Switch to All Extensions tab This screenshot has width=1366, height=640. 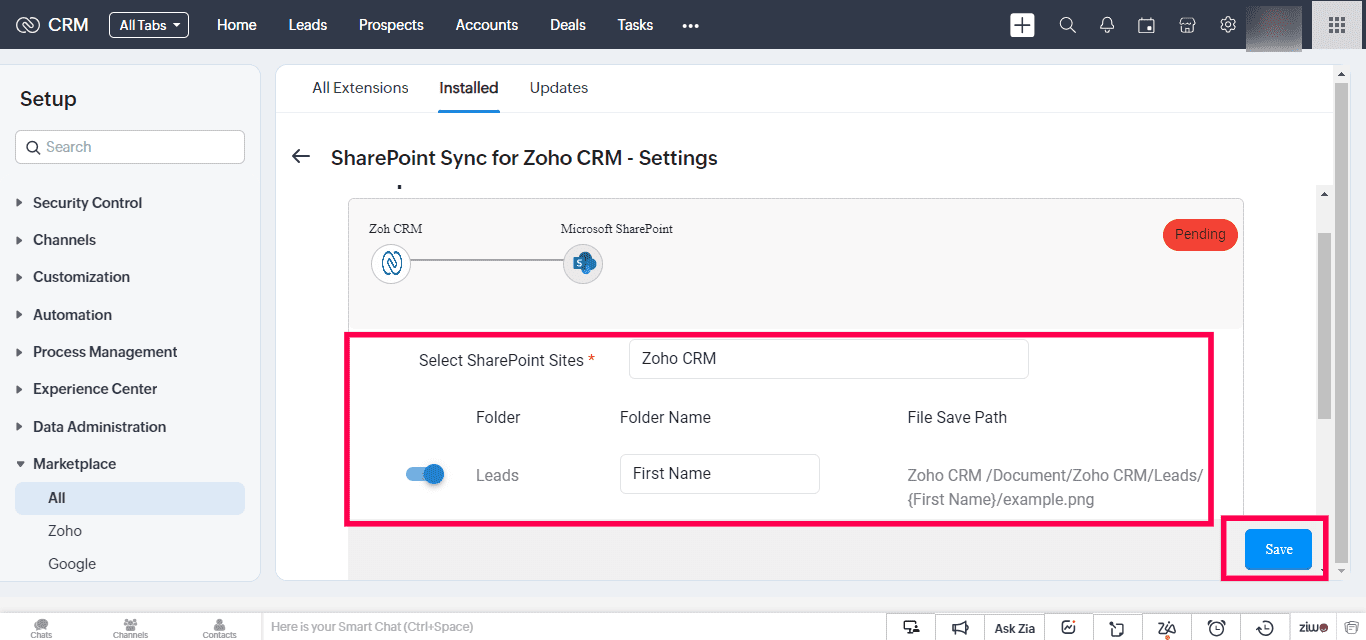[360, 88]
